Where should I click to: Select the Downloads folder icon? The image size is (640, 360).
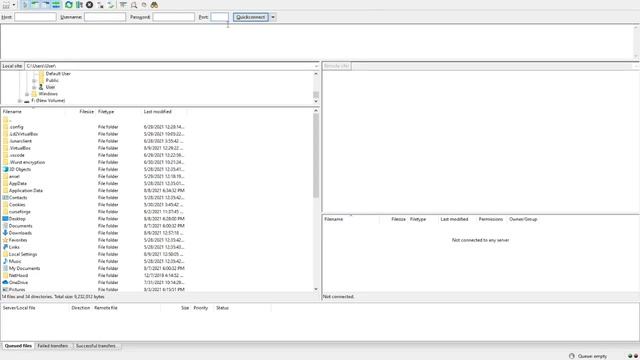click(5, 233)
